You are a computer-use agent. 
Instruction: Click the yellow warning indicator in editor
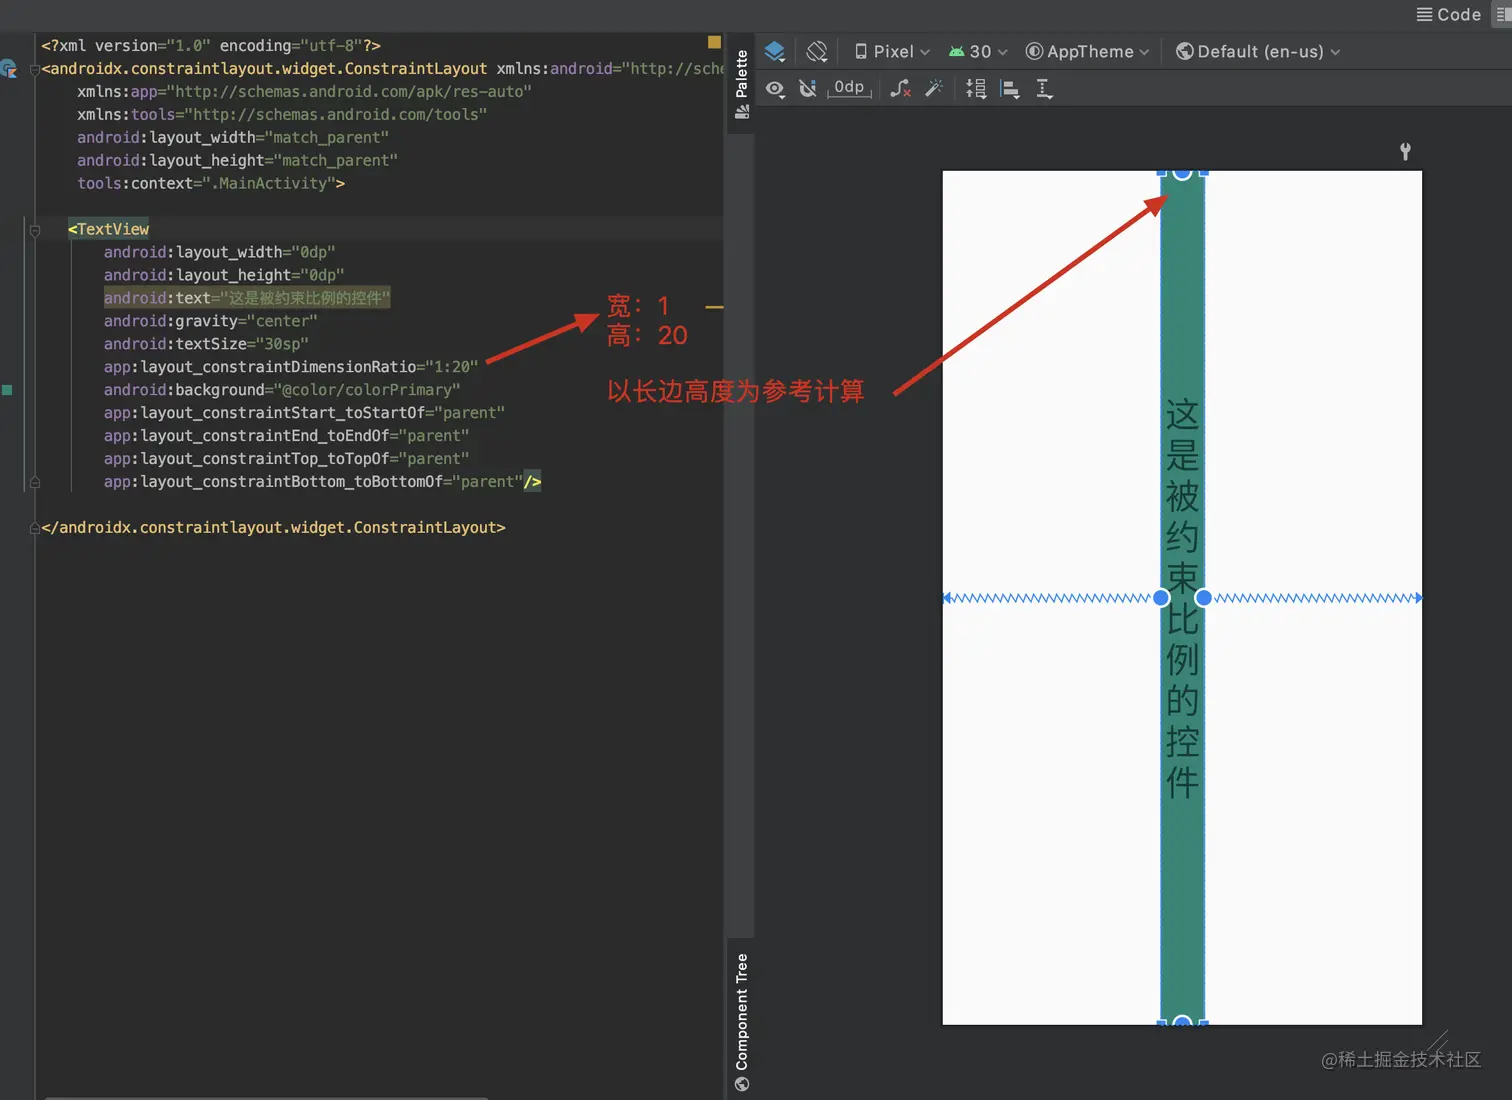point(714,42)
